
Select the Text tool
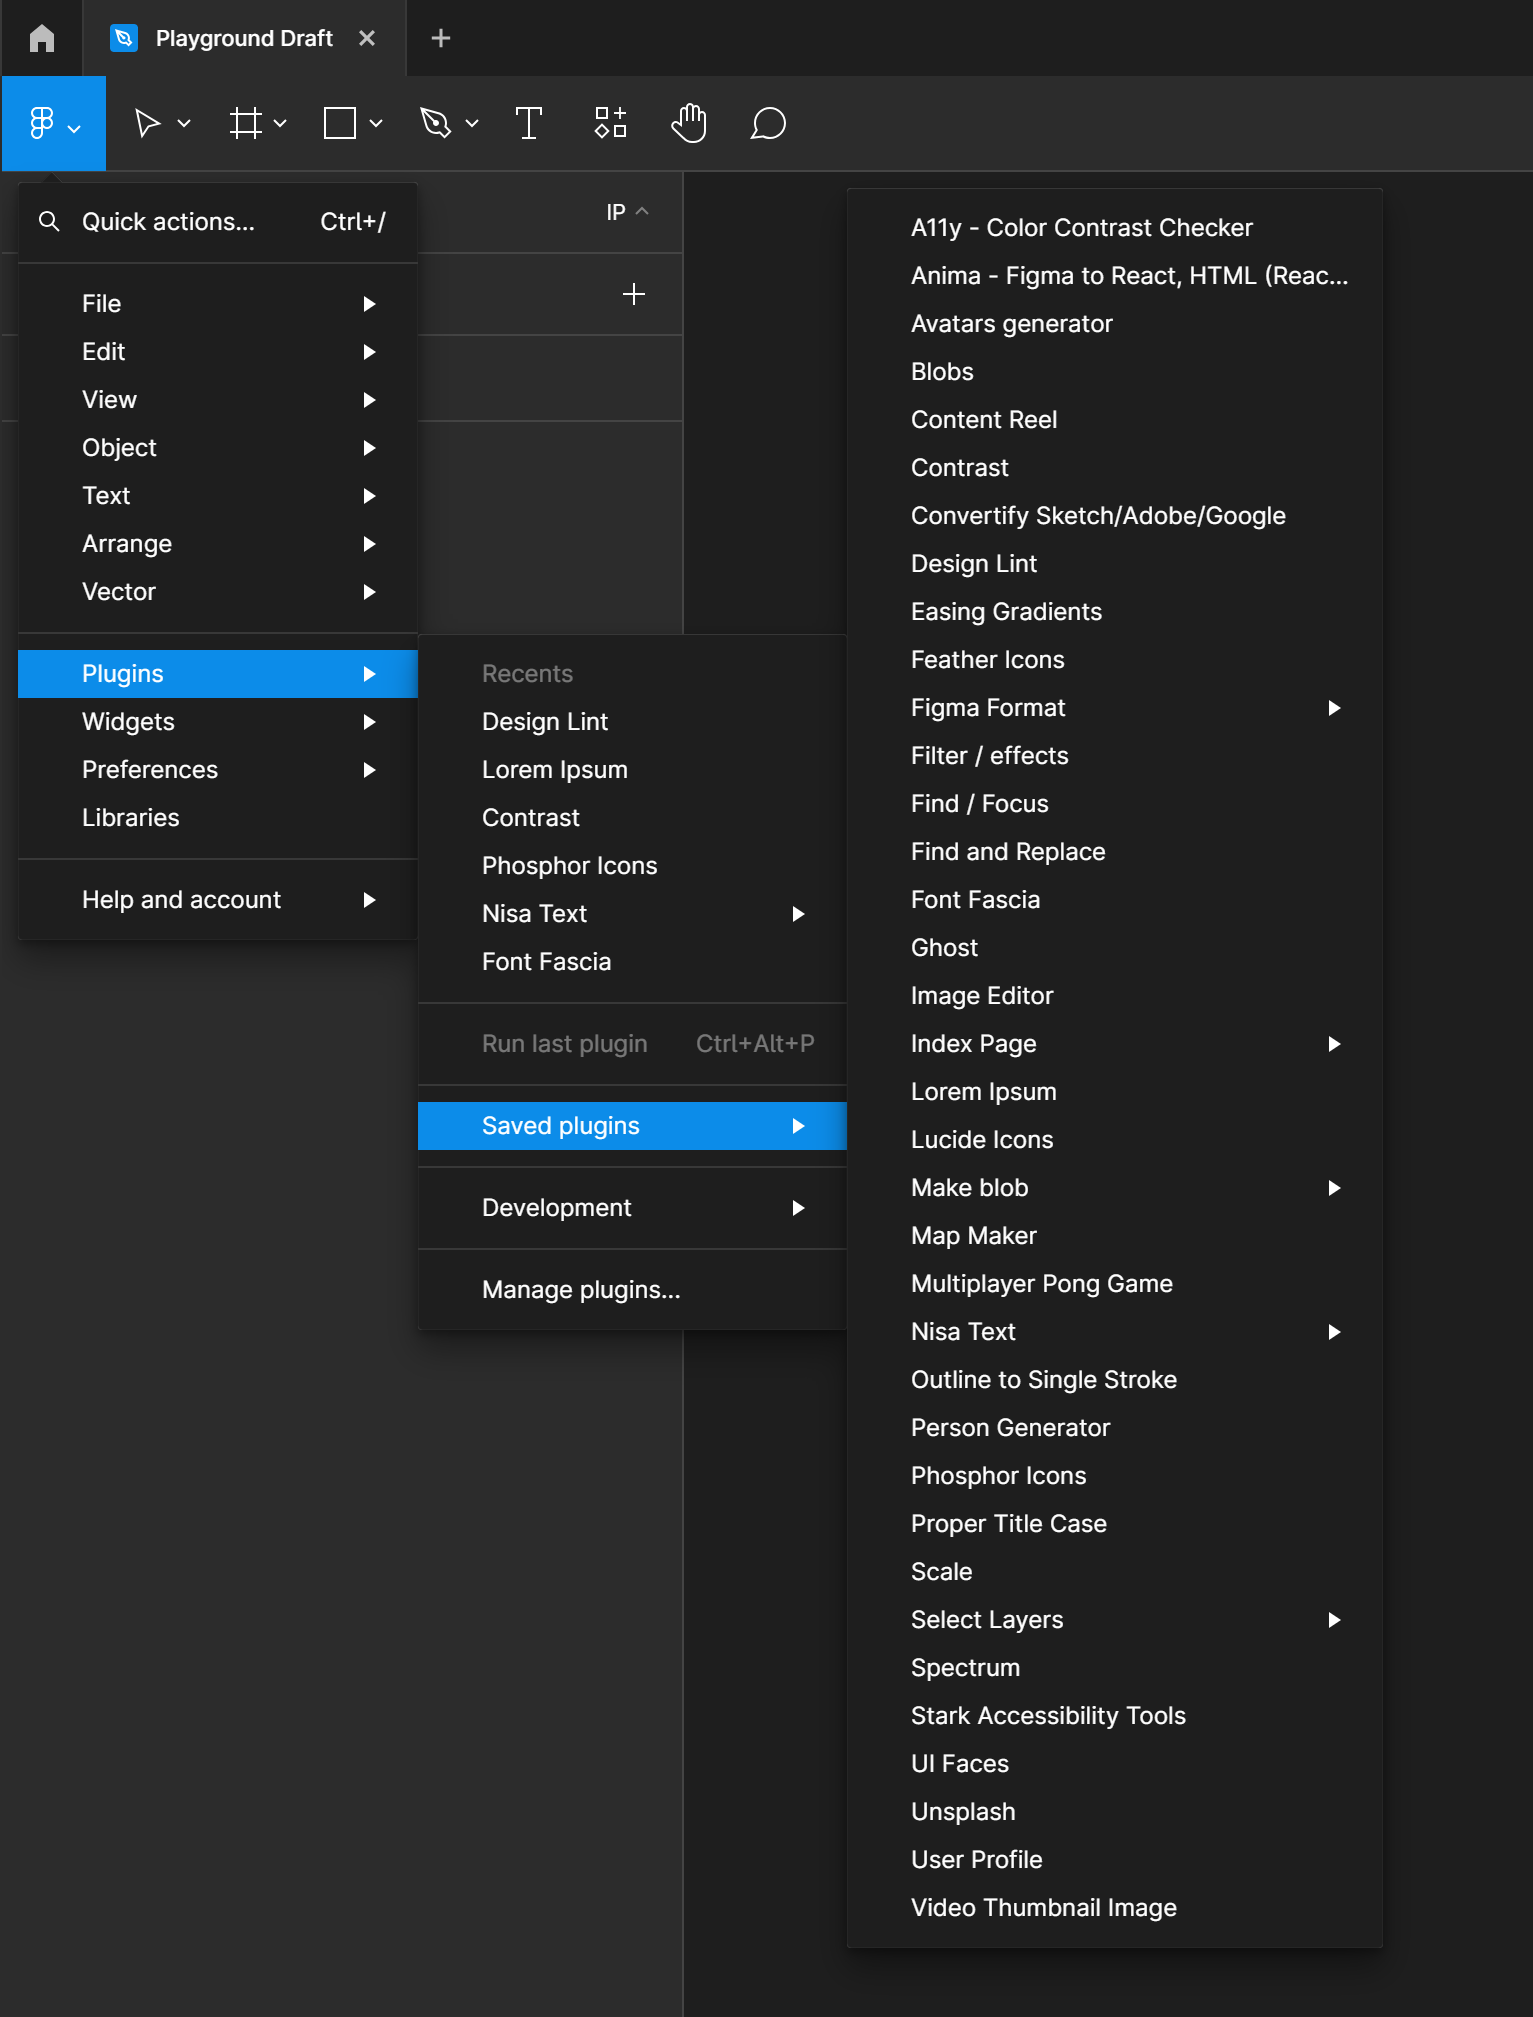tap(529, 124)
